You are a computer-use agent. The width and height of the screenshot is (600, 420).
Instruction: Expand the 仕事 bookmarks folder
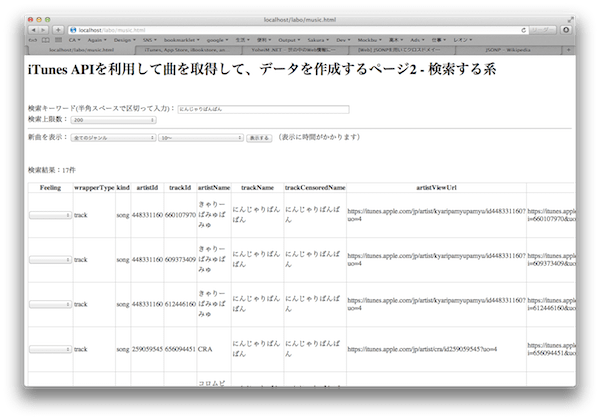[x=439, y=40]
